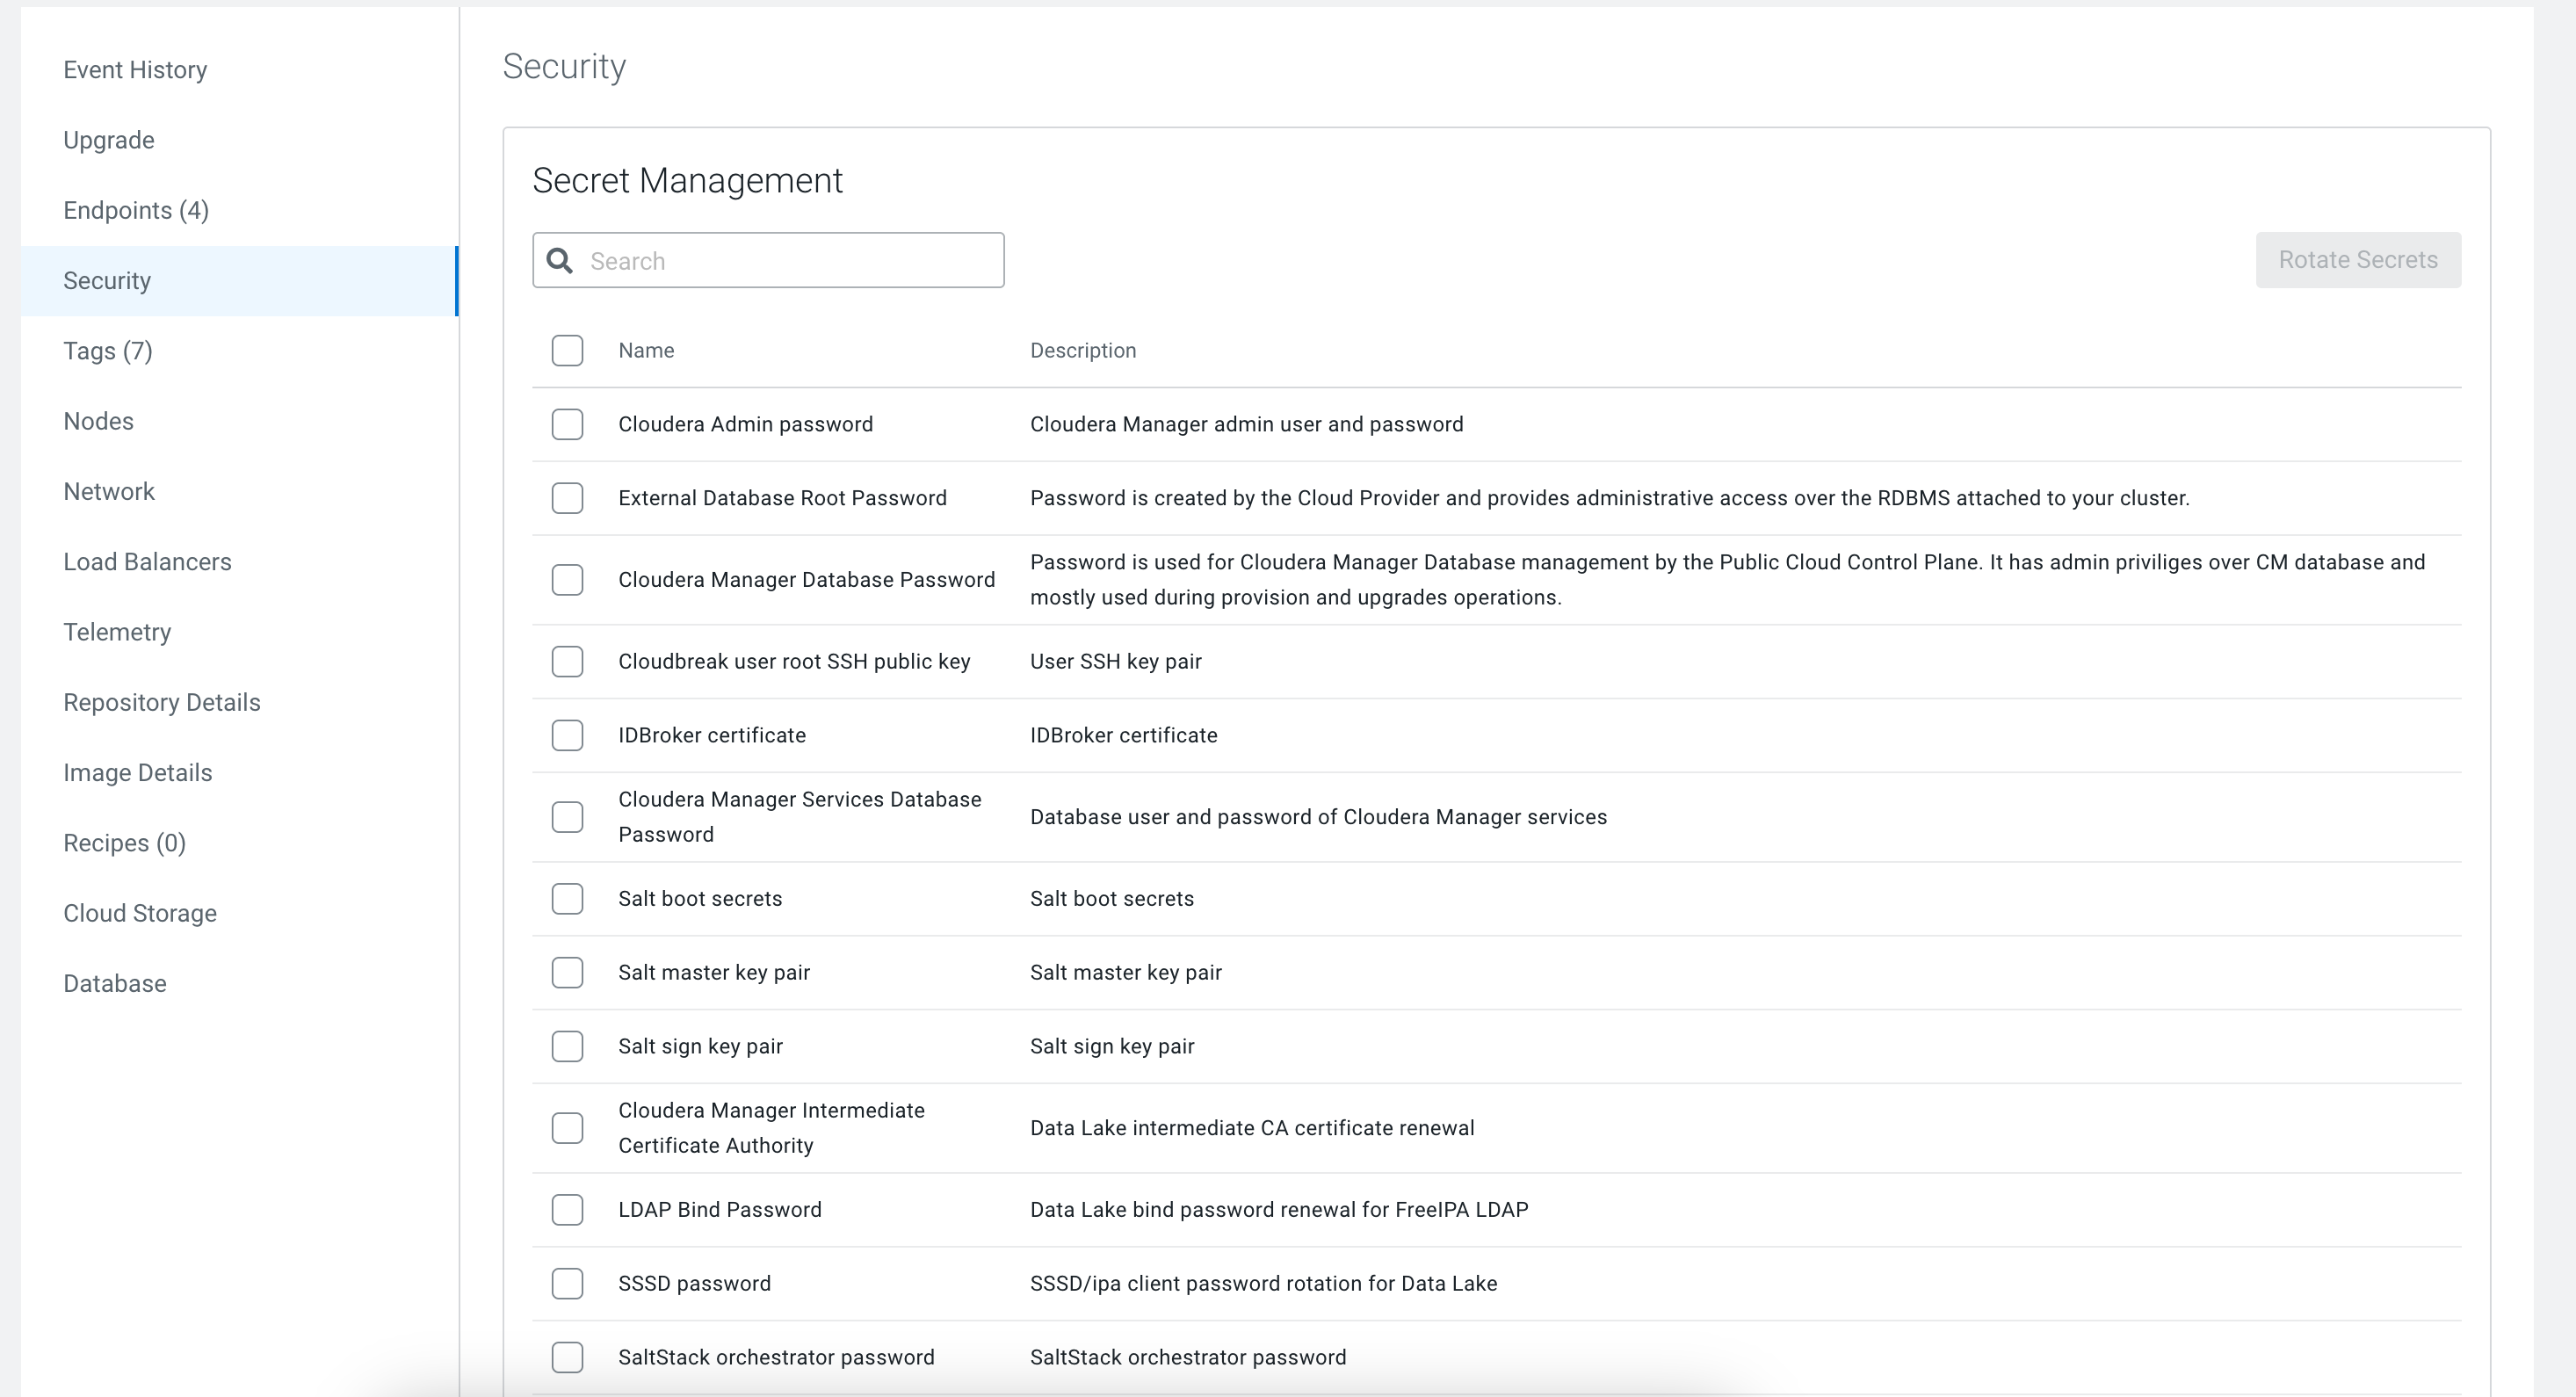This screenshot has width=2576, height=1397.
Task: Click the search magnifier icon
Action: click(560, 261)
